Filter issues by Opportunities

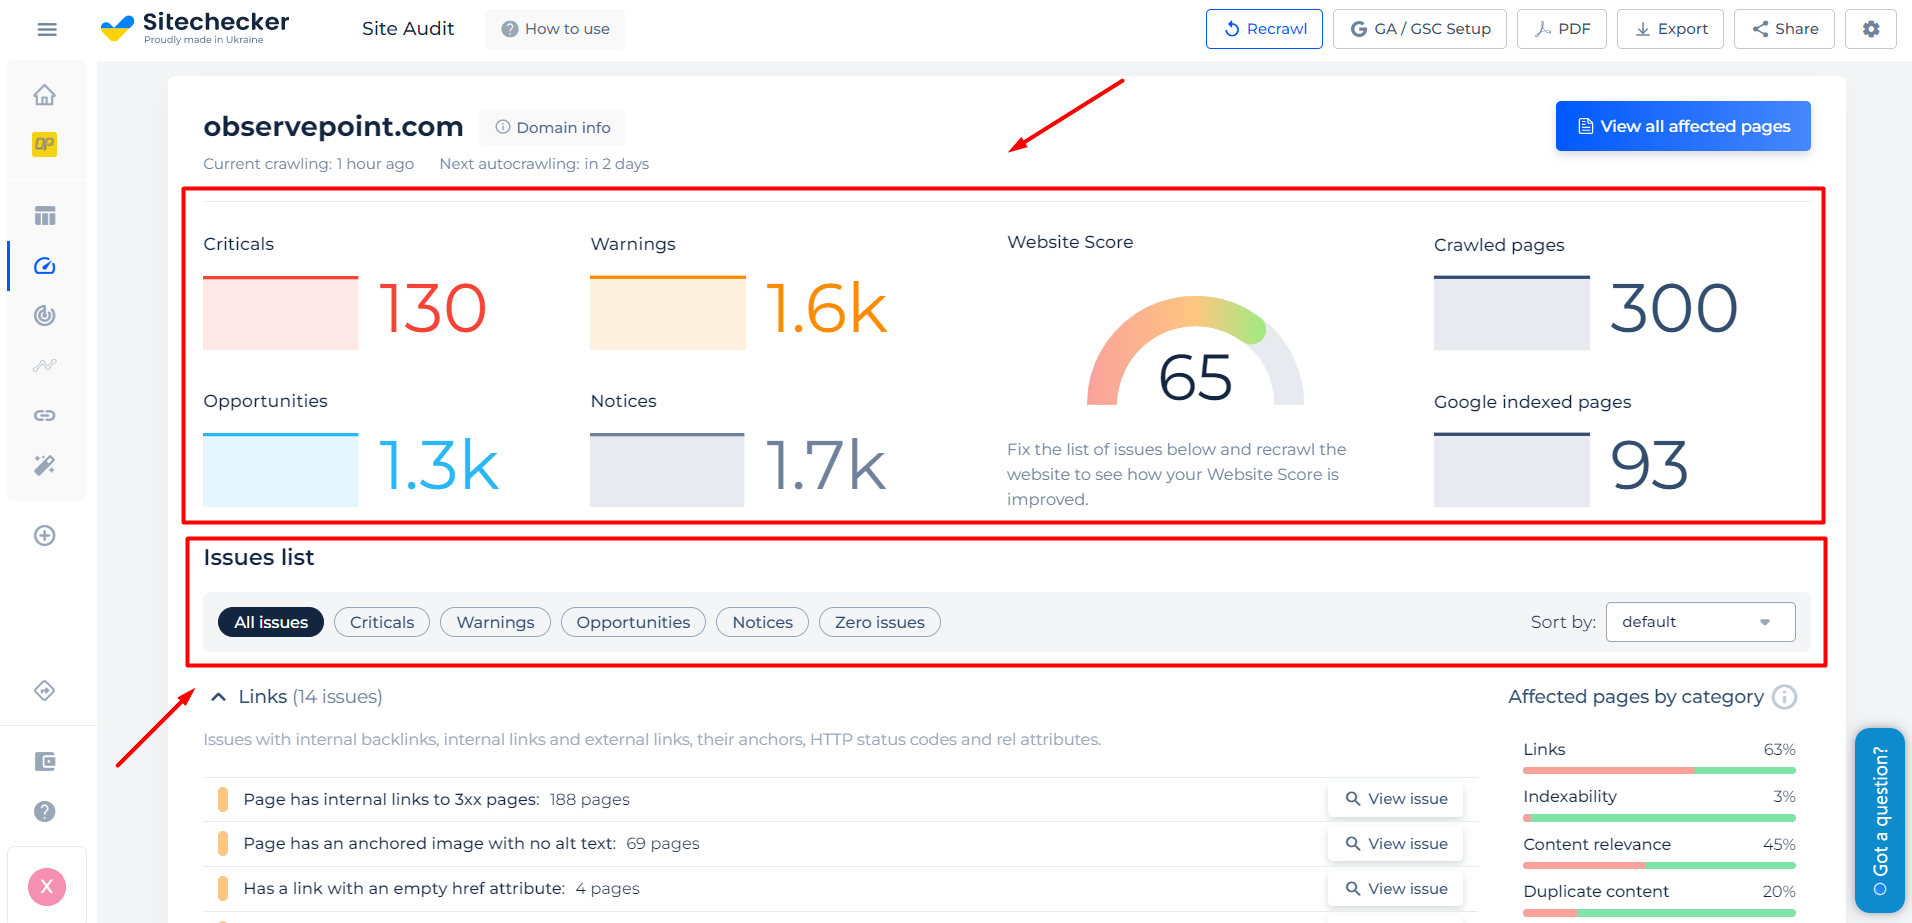coord(633,622)
